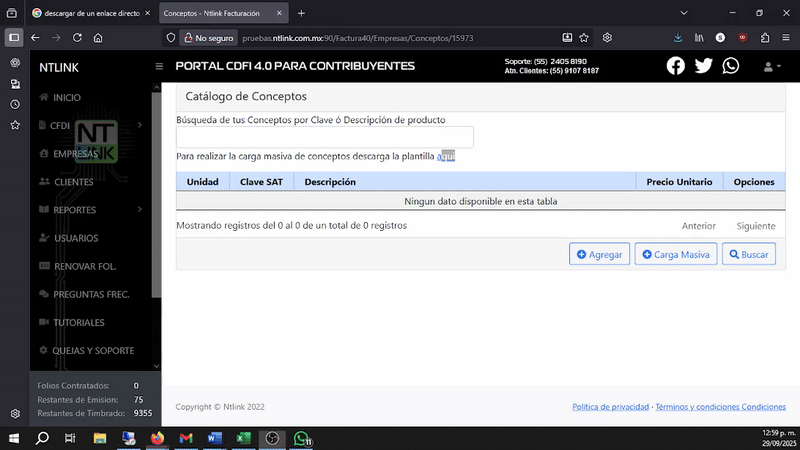Open Términos y condiciones link

point(720,407)
